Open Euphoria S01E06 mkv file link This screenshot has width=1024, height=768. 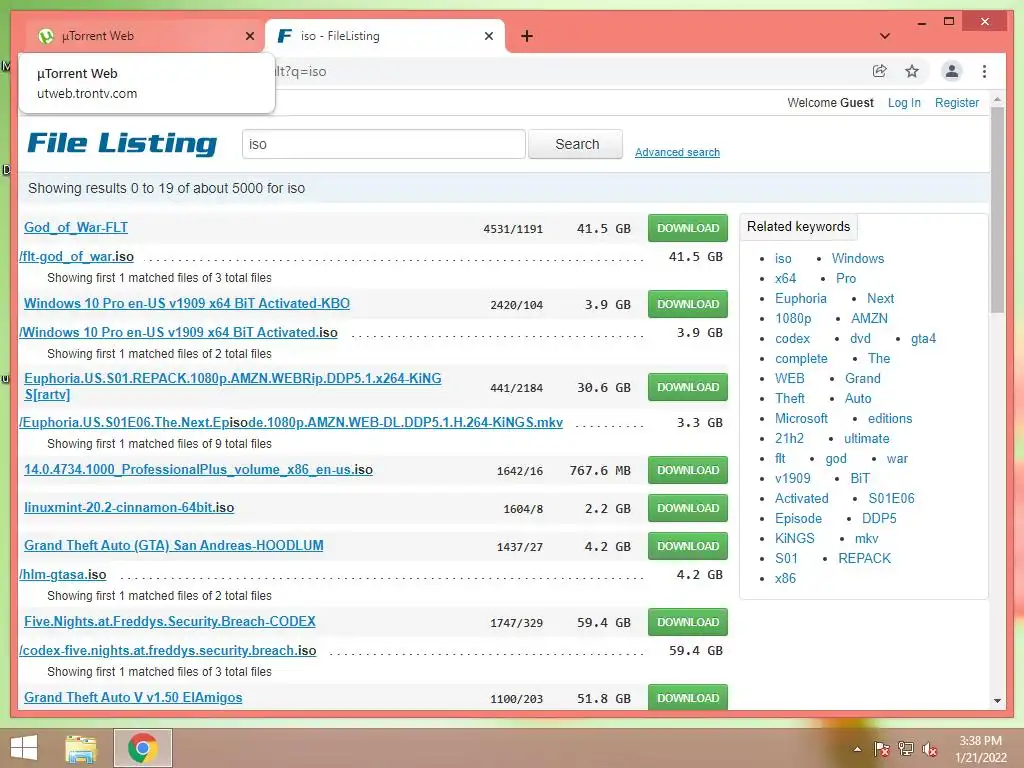[291, 423]
